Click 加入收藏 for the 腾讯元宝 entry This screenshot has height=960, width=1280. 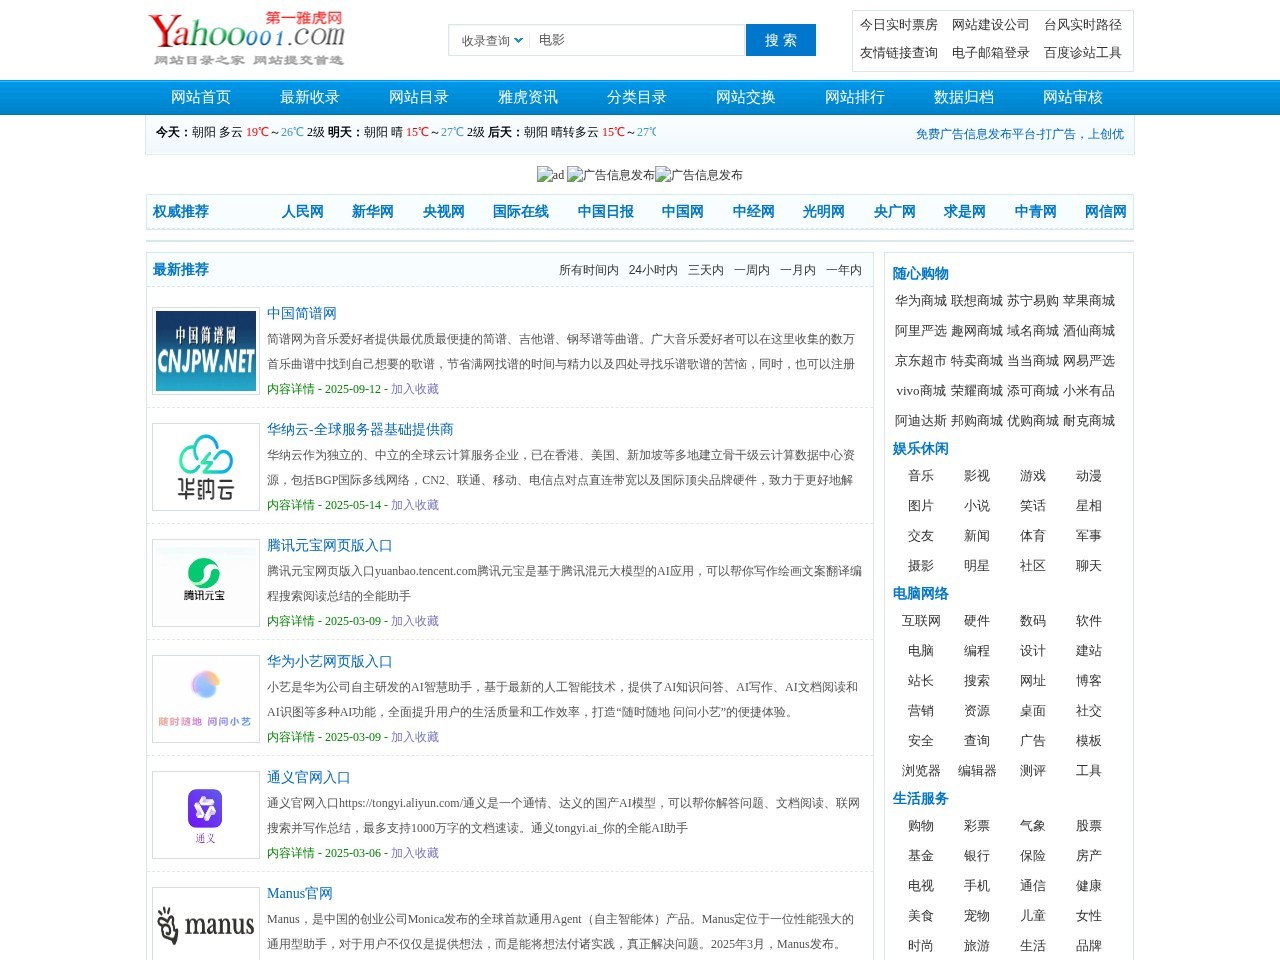click(x=415, y=621)
